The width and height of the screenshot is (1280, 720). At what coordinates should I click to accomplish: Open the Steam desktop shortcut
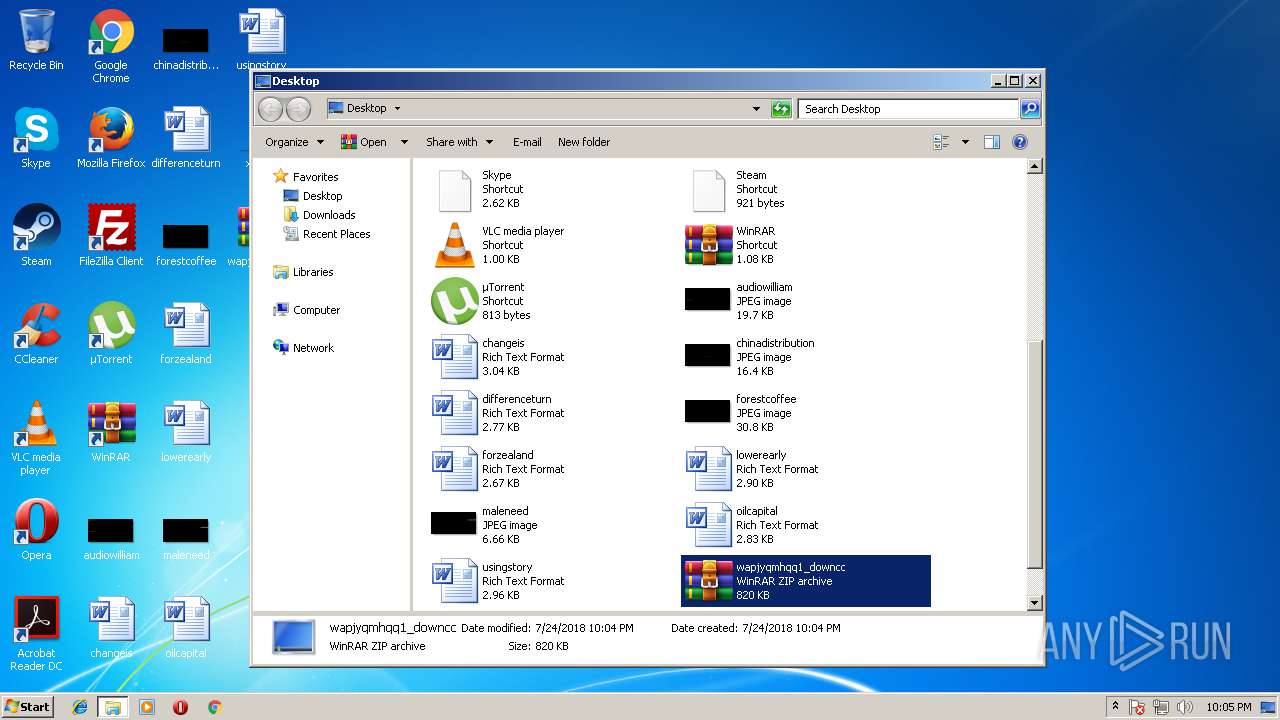coord(36,236)
